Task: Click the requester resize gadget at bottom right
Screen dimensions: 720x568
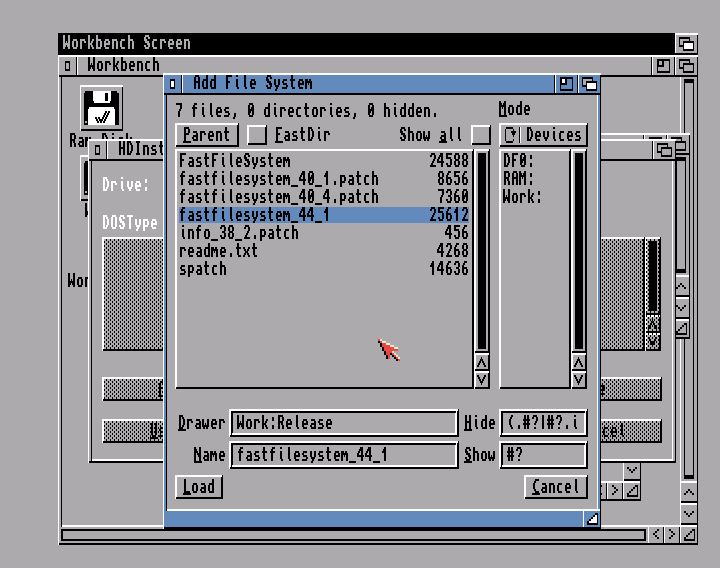Action: coord(592,518)
